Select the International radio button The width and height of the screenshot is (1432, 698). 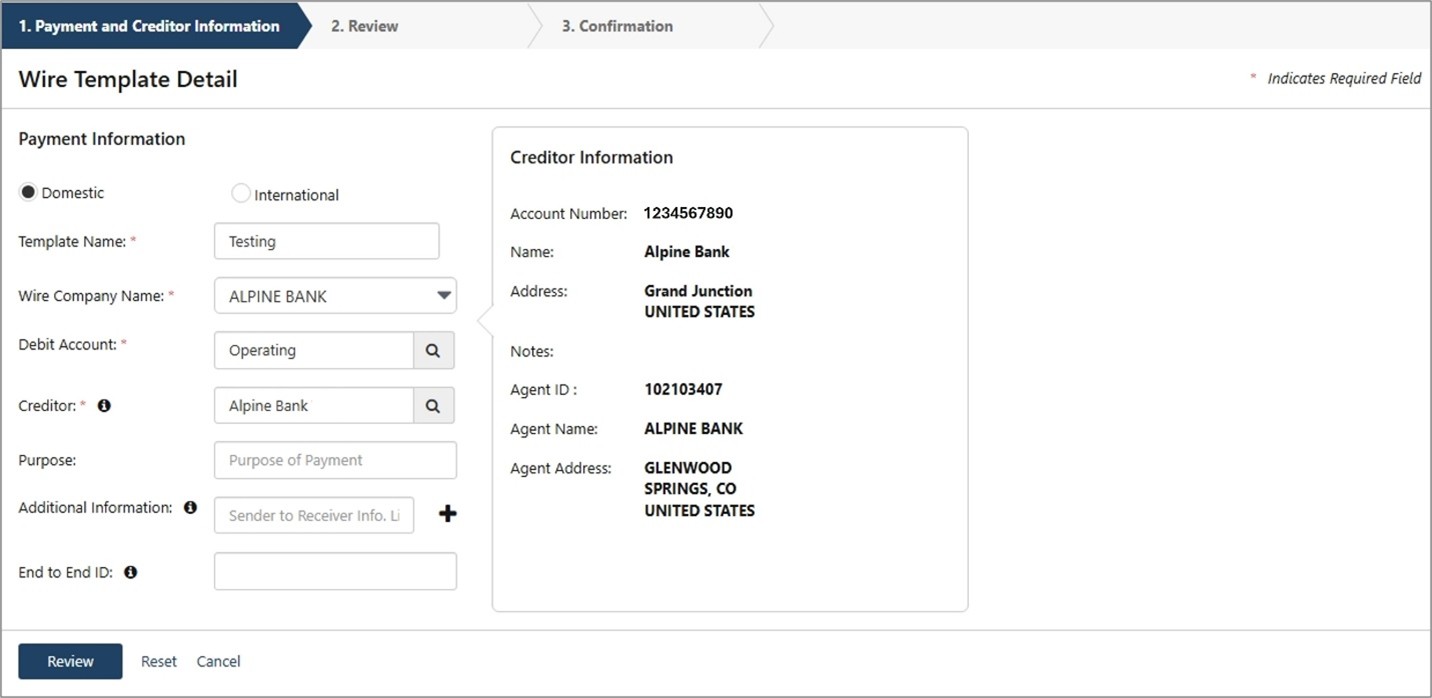[240, 194]
